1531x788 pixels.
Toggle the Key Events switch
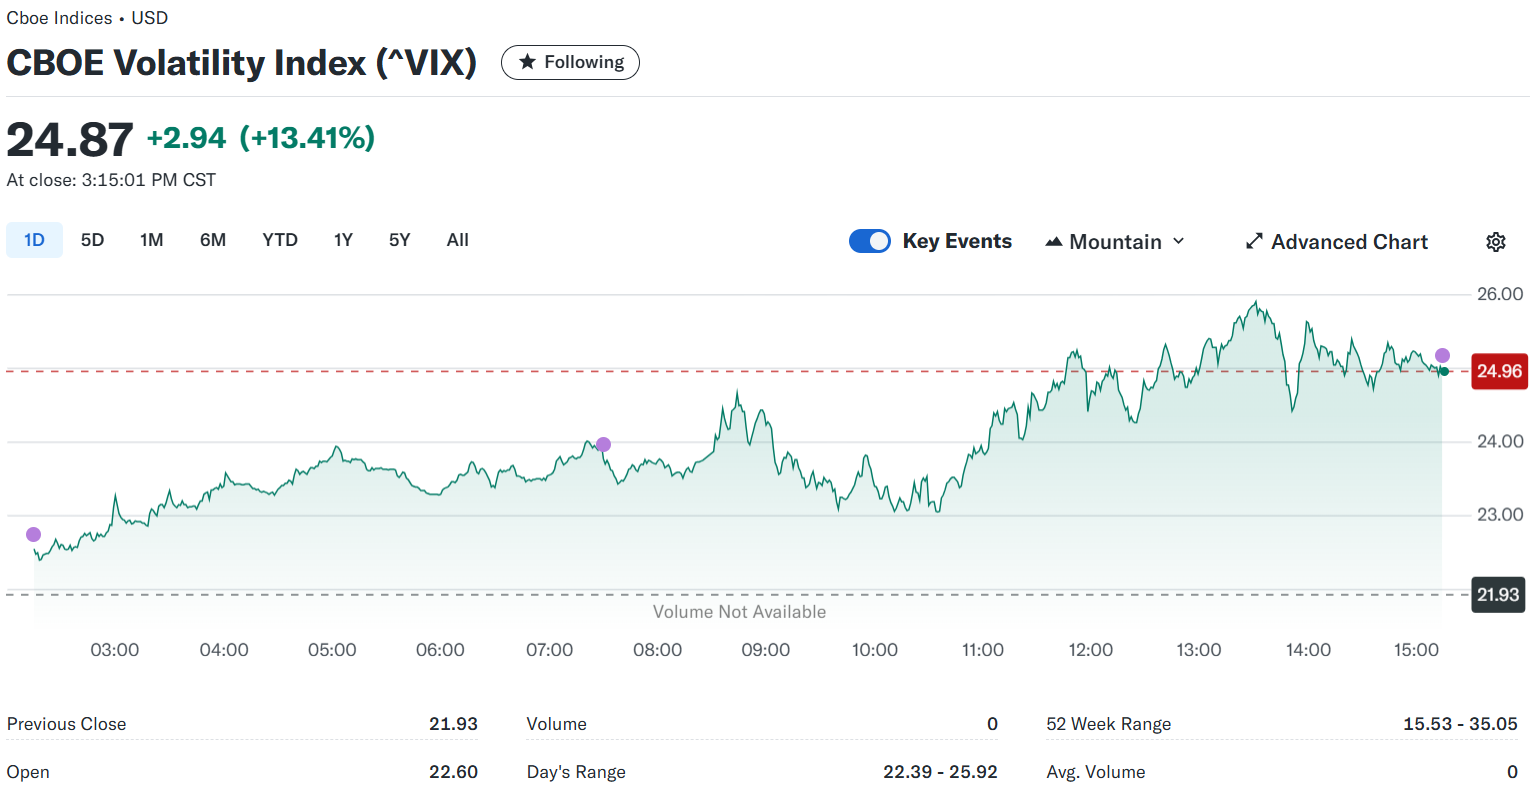(x=870, y=241)
